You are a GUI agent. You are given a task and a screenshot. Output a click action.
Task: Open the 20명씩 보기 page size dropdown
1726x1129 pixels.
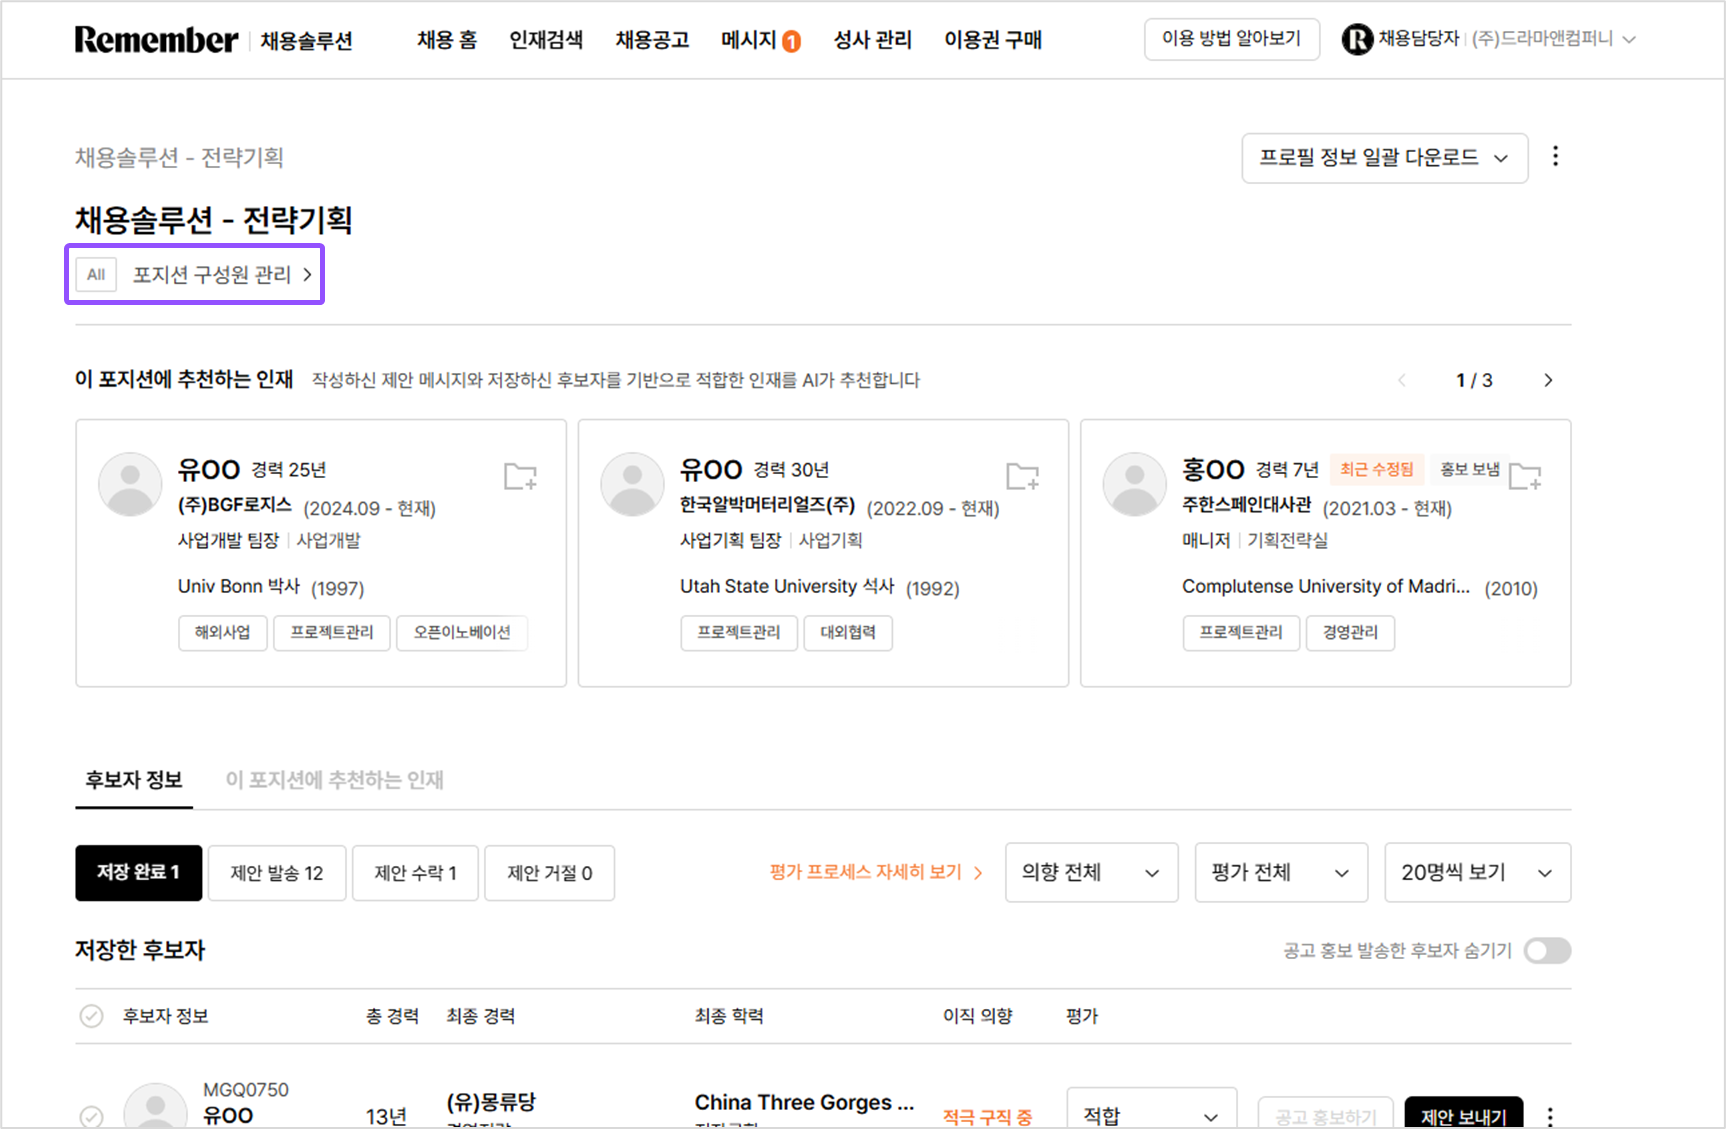click(1477, 872)
